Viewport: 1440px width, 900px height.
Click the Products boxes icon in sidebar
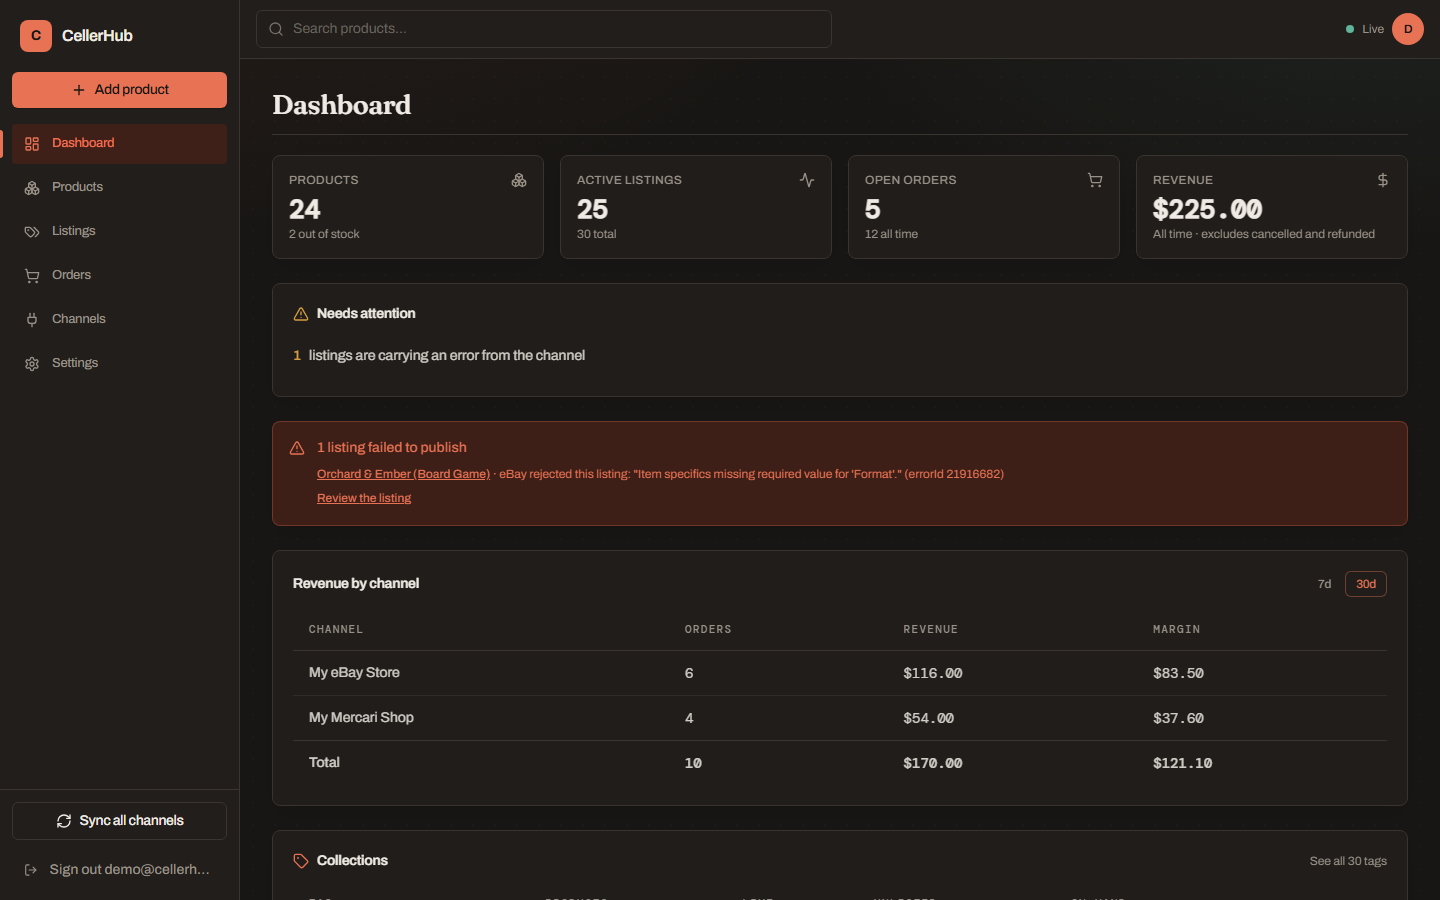point(32,188)
